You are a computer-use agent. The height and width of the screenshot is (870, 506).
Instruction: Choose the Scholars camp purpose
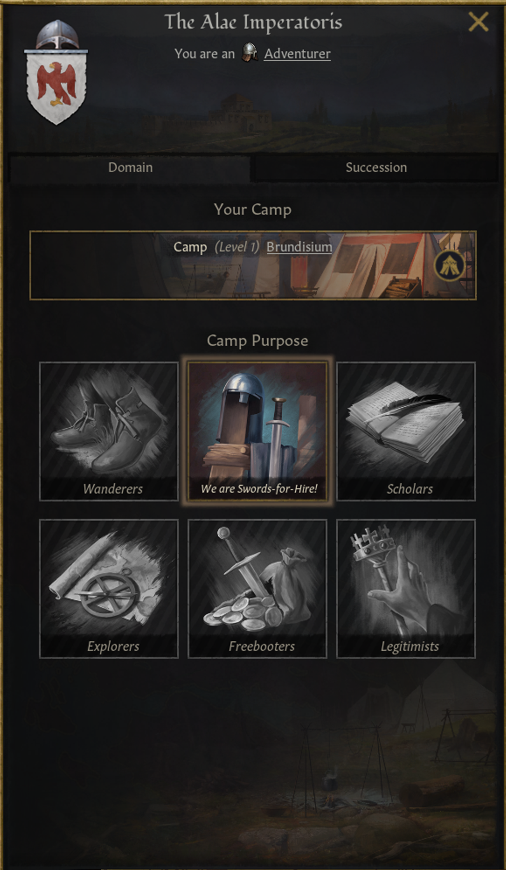pos(406,431)
